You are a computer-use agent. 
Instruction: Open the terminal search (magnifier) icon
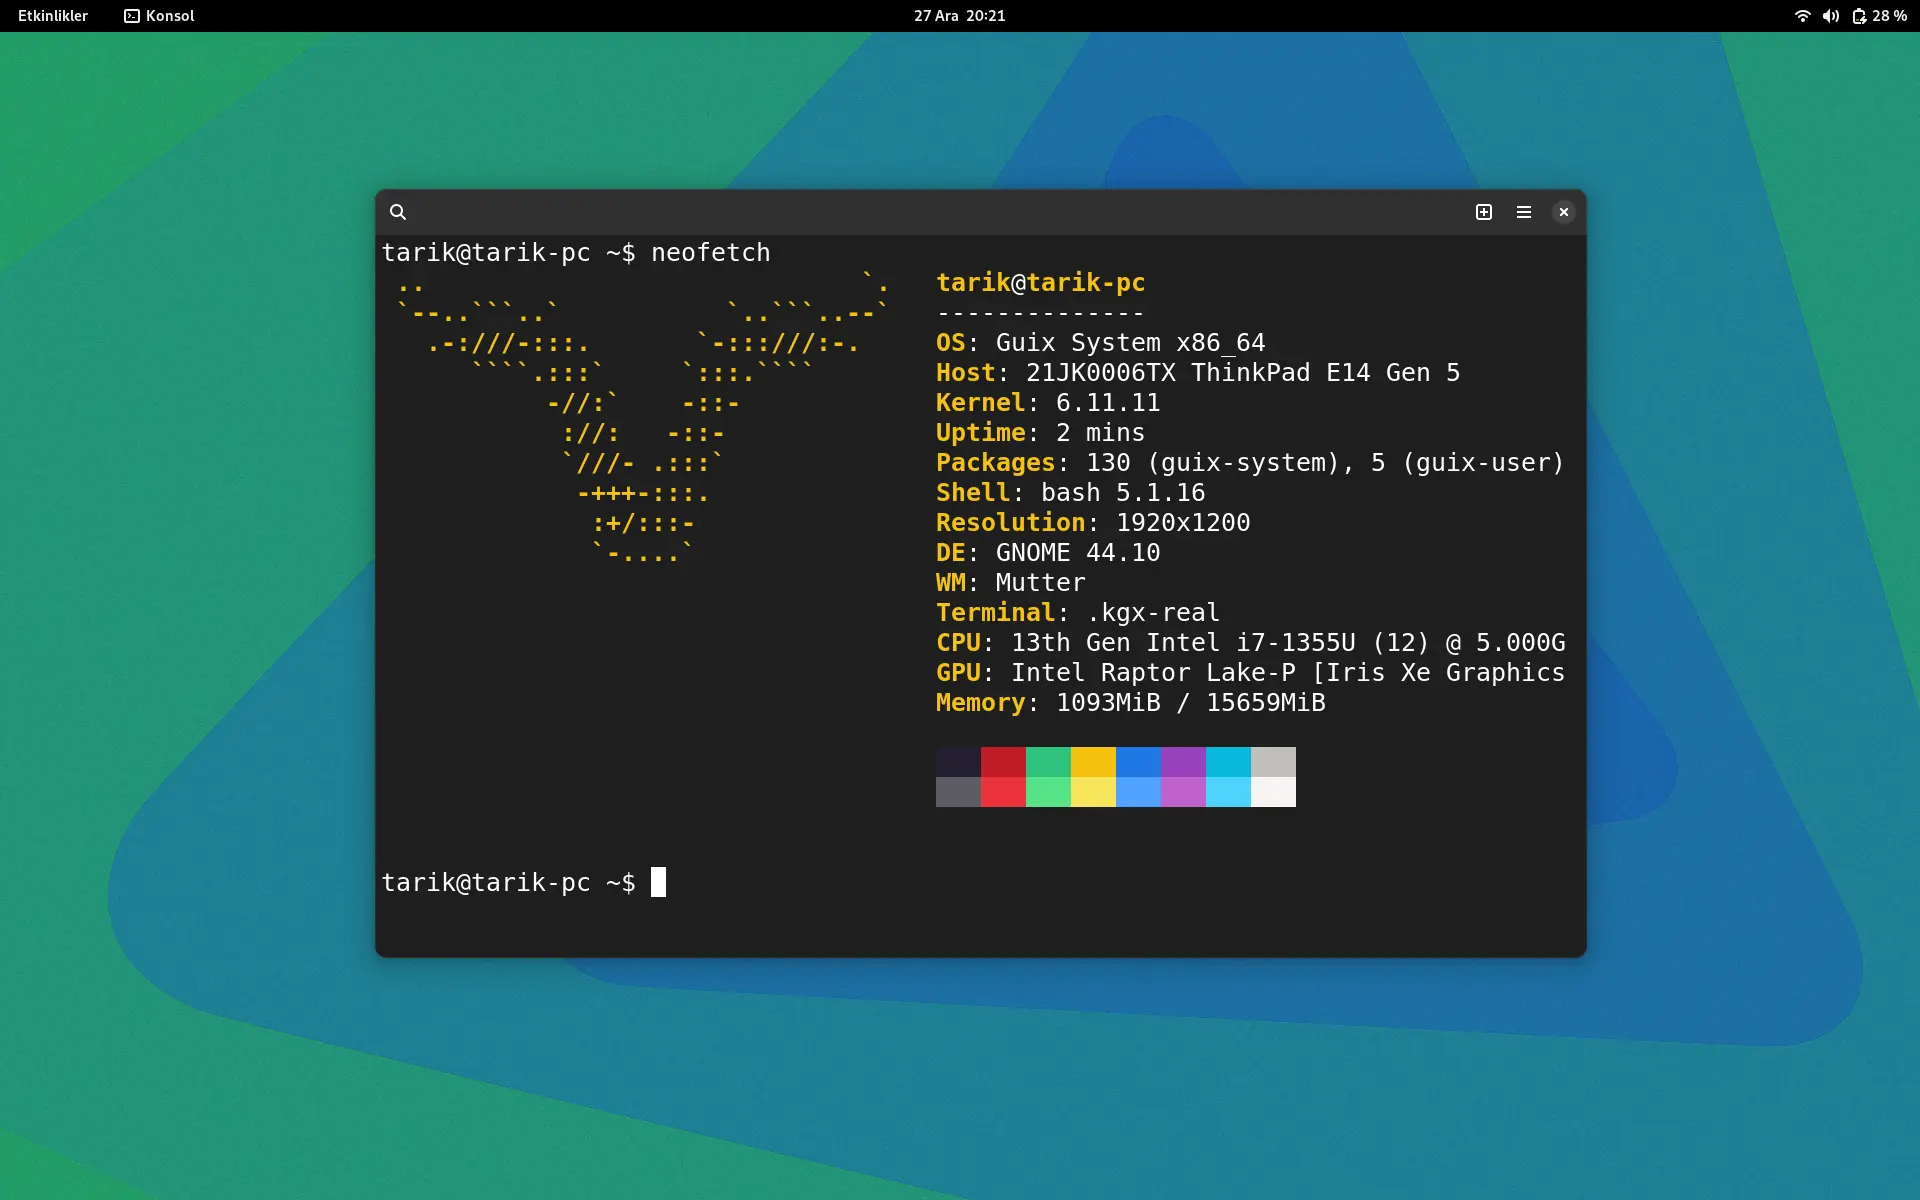398,212
